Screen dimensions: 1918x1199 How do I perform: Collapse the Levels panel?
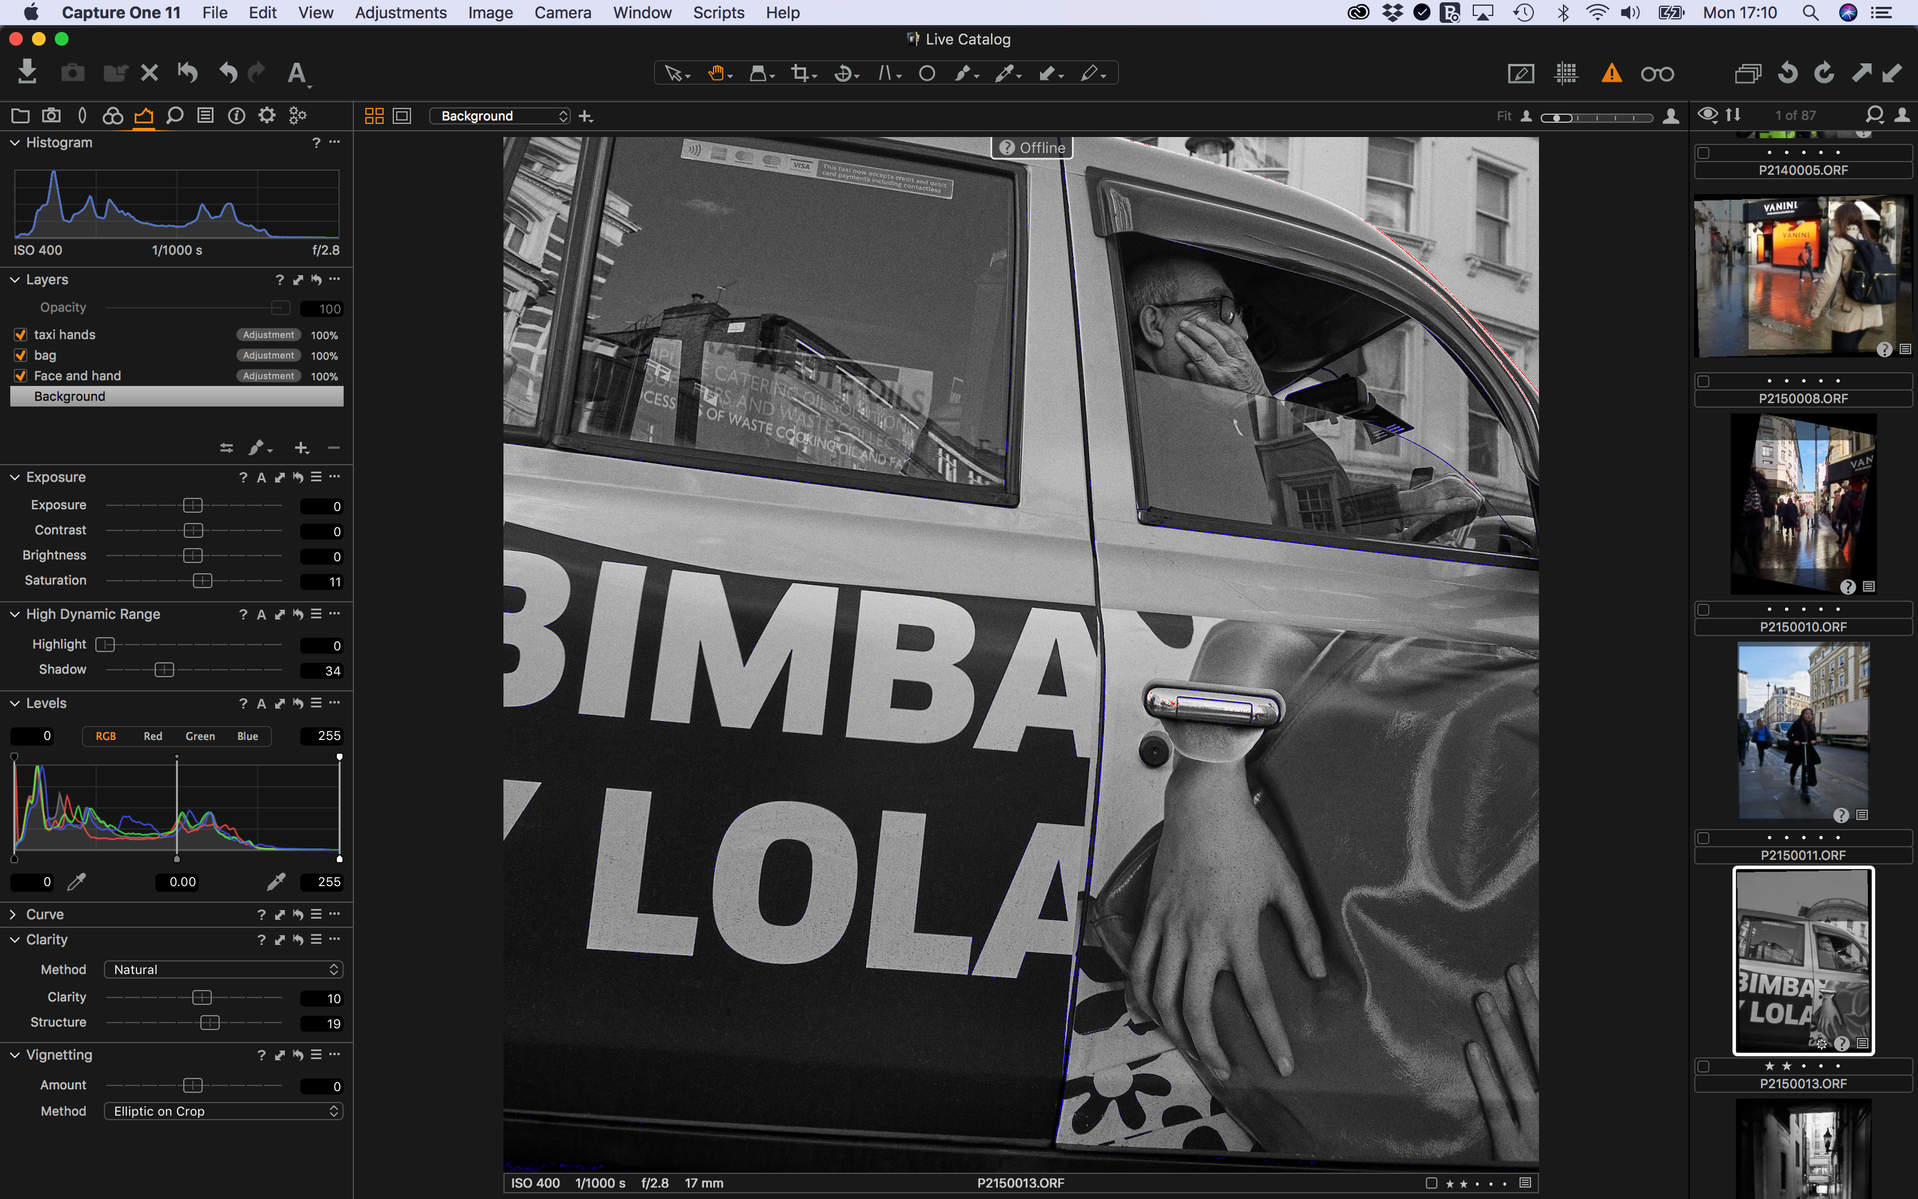pyautogui.click(x=15, y=704)
